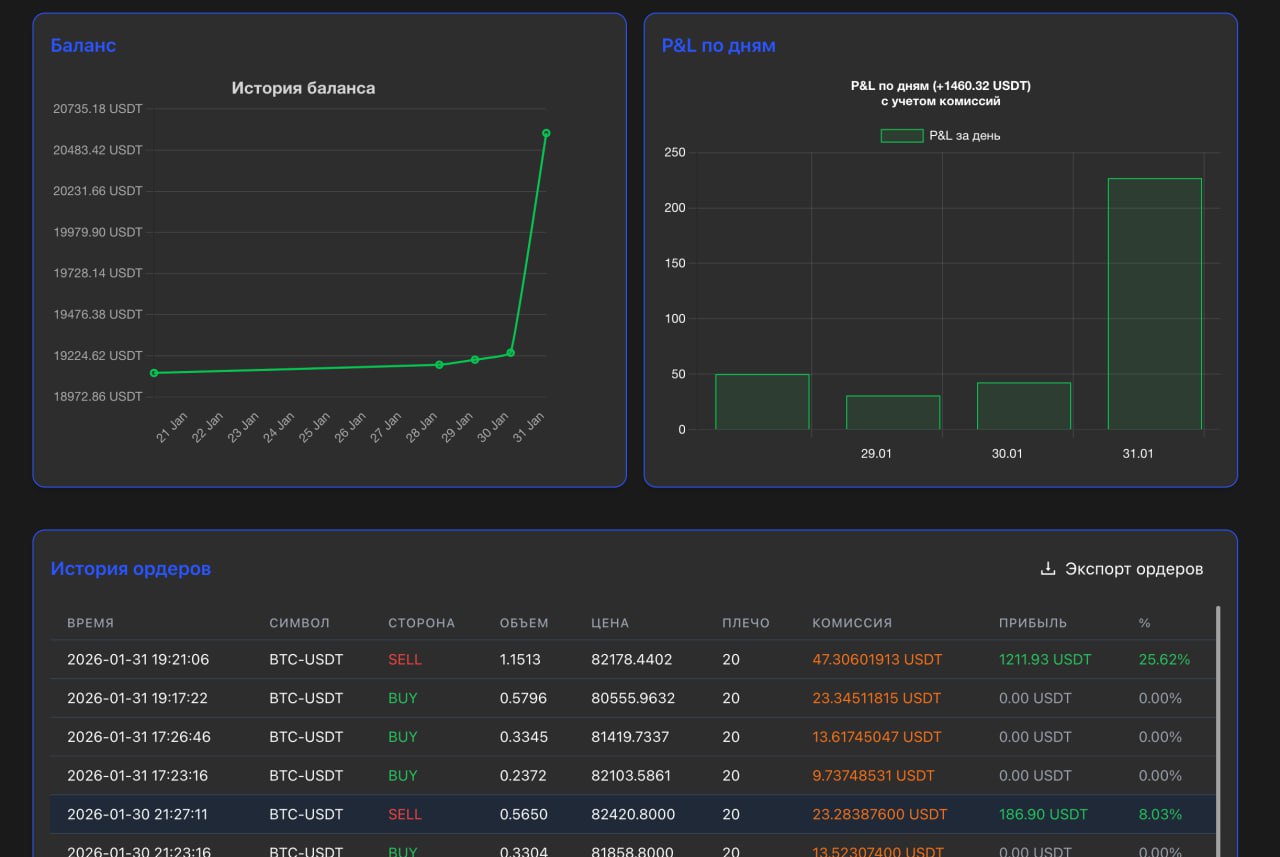Click the tallest P&L bar for 31.01
The image size is (1280, 857).
point(1154,304)
